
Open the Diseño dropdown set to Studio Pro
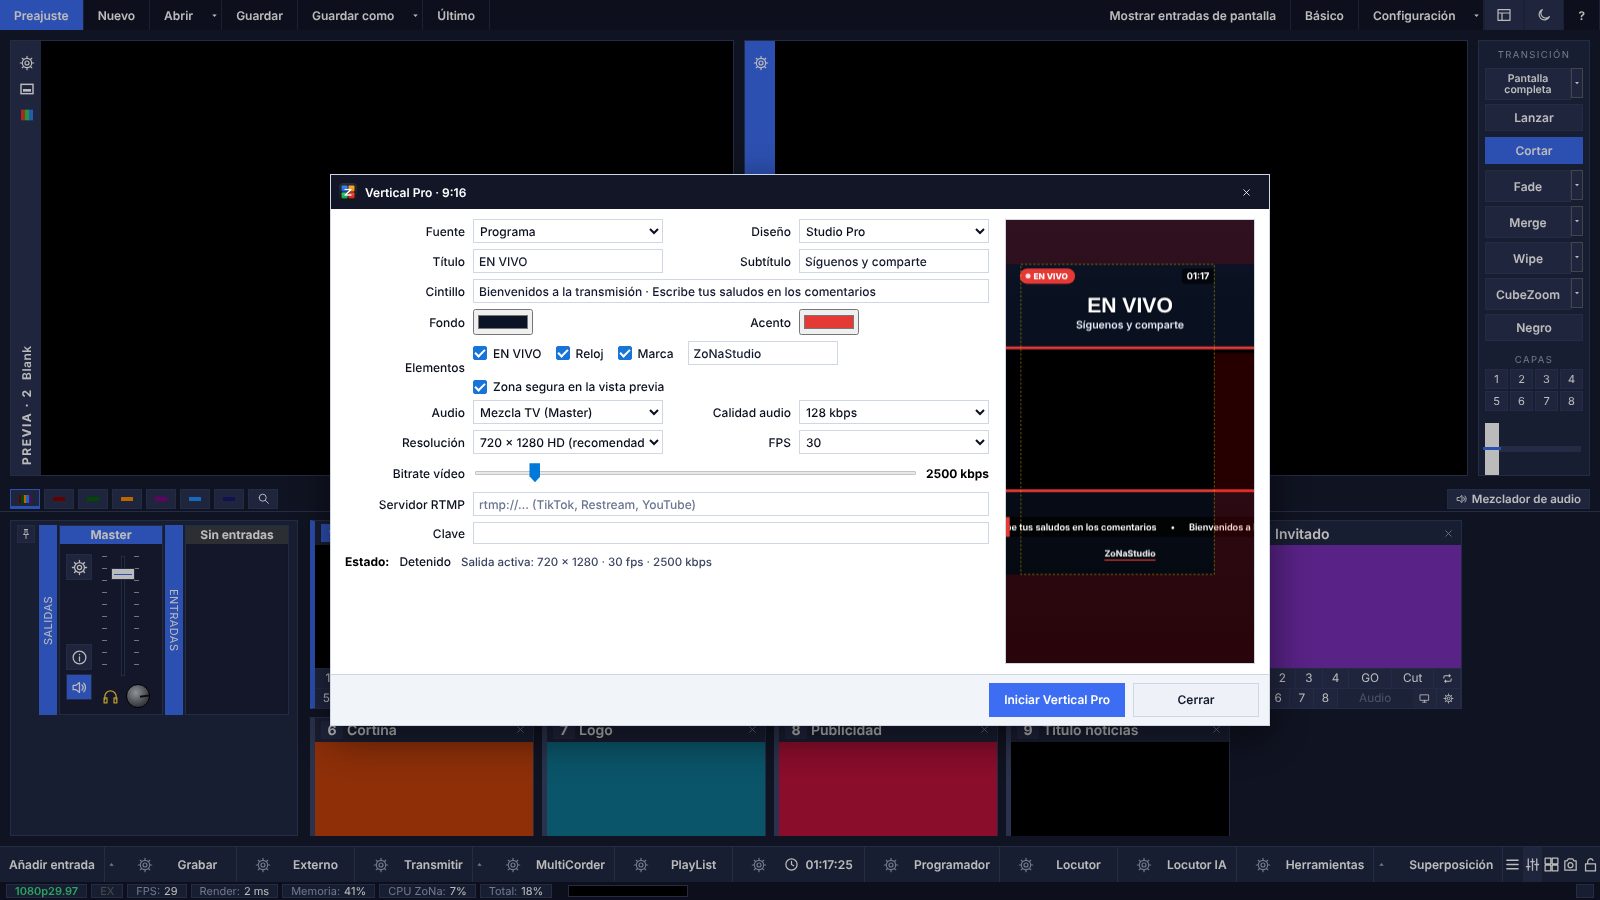pyautogui.click(x=894, y=232)
